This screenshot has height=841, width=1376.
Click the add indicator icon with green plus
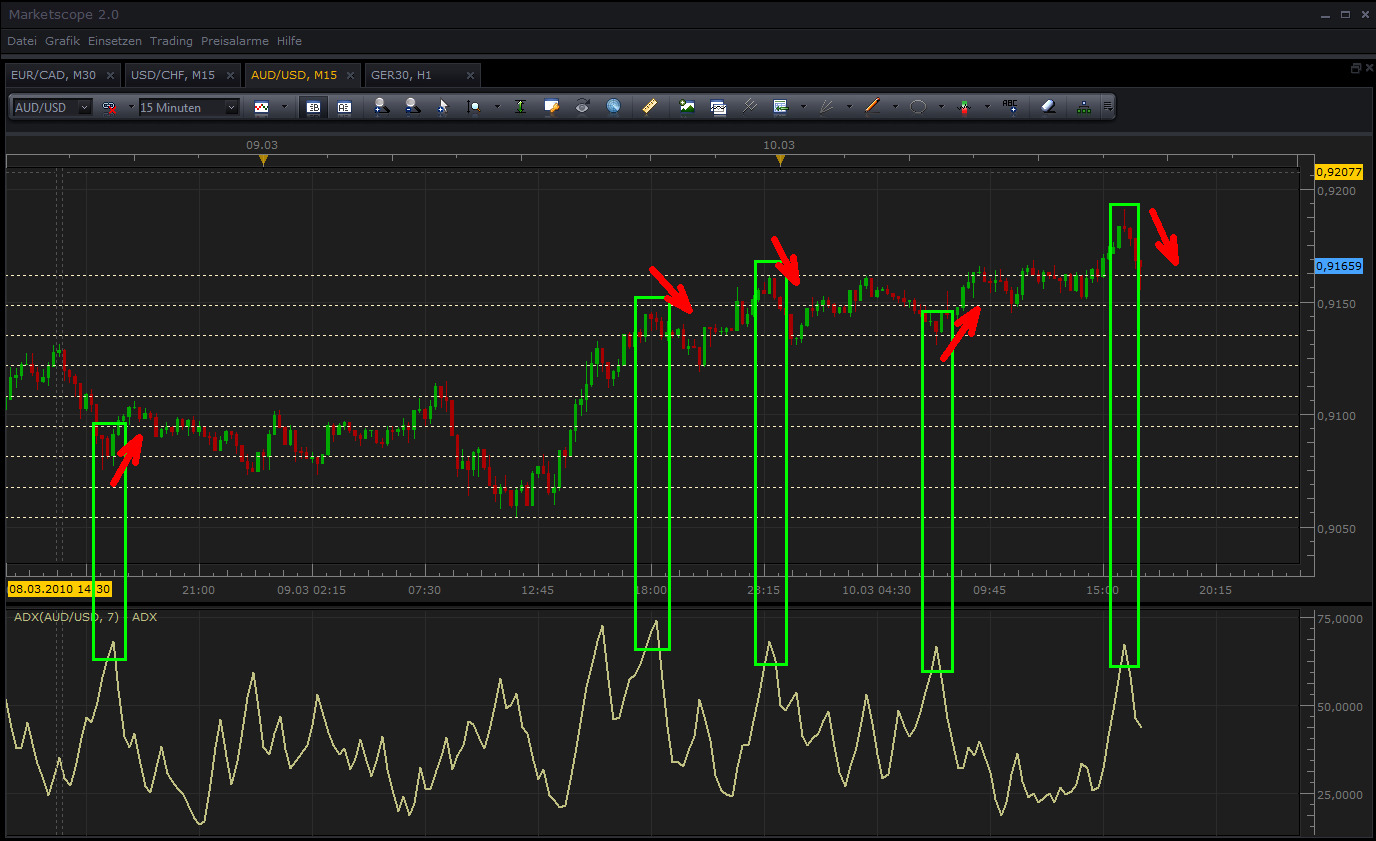tap(687, 107)
